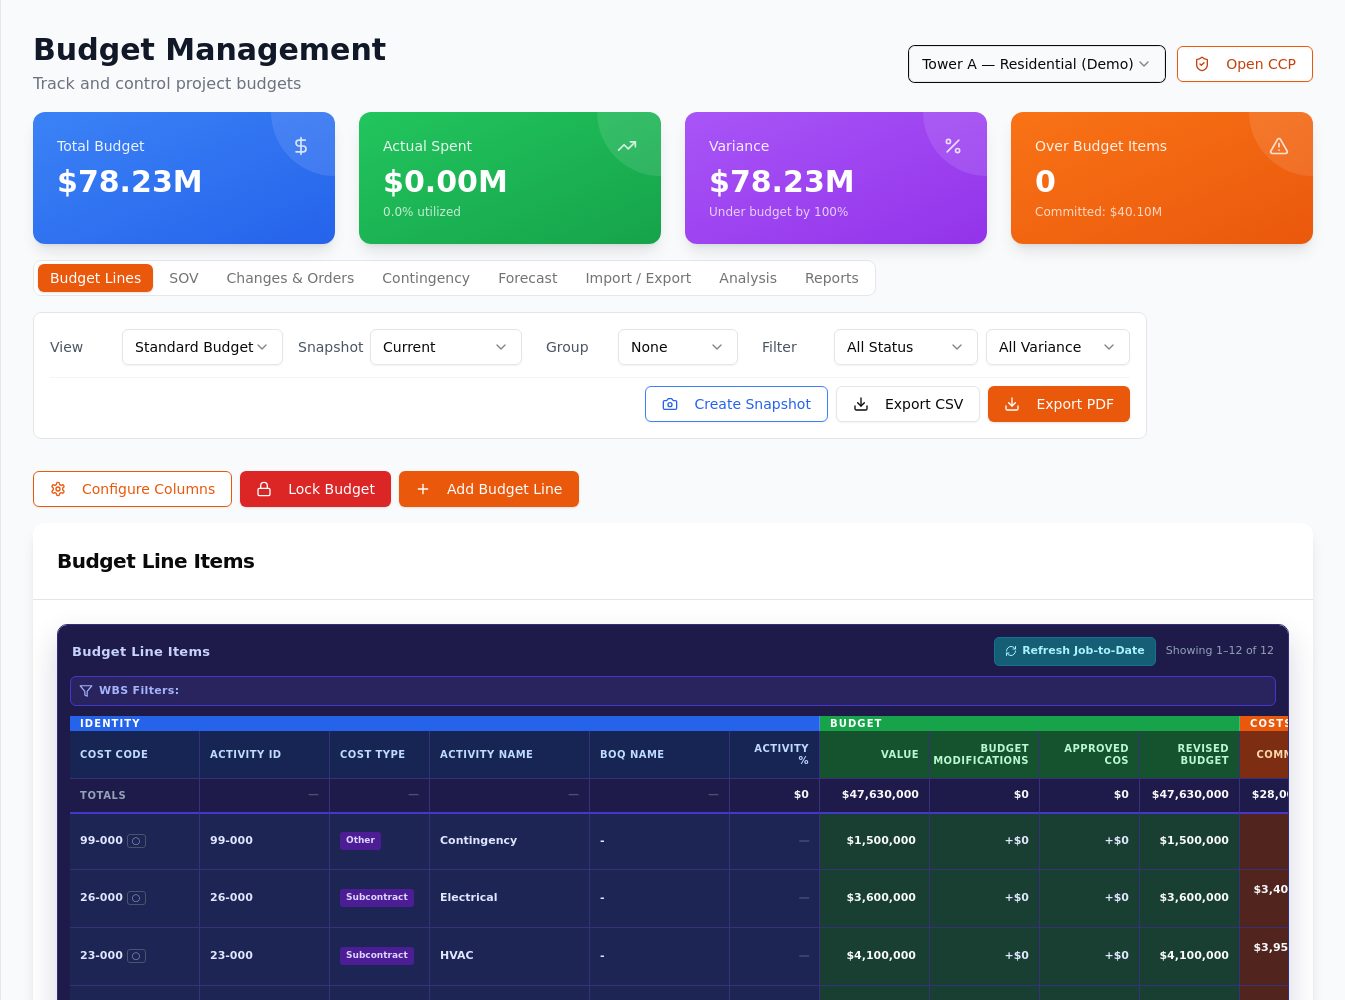
Task: Click the dollar icon on Total Budget card
Action: pos(301,146)
